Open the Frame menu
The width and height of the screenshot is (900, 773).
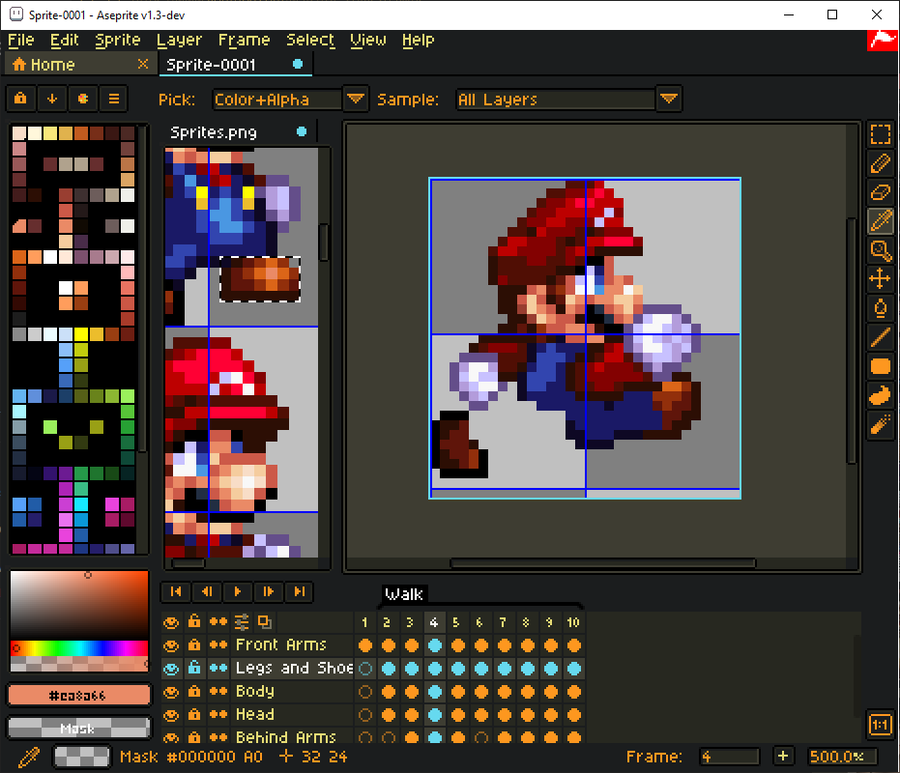tap(244, 40)
